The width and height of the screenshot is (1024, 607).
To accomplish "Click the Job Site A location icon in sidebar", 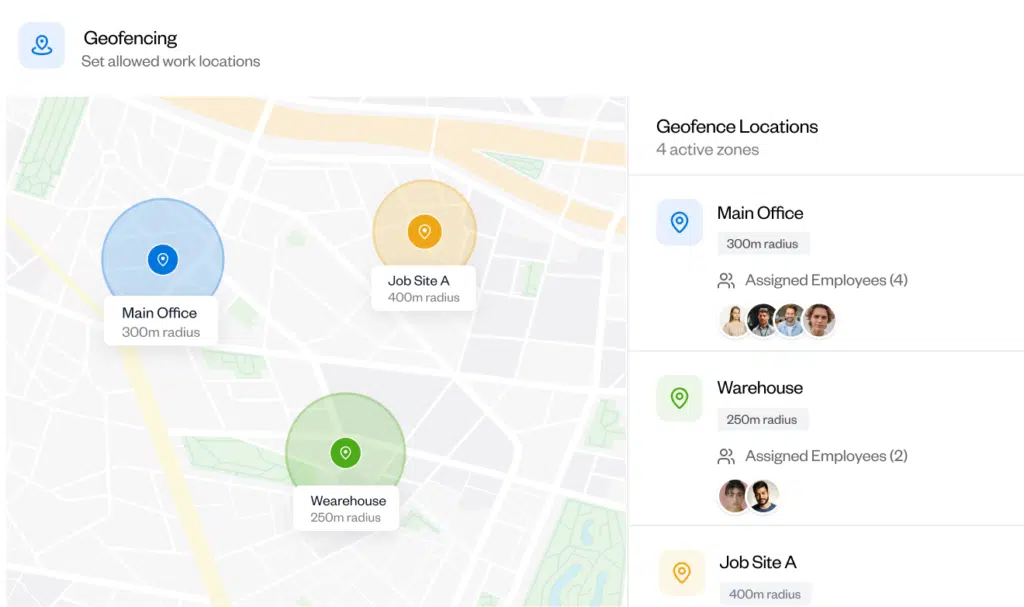I will pos(682,573).
